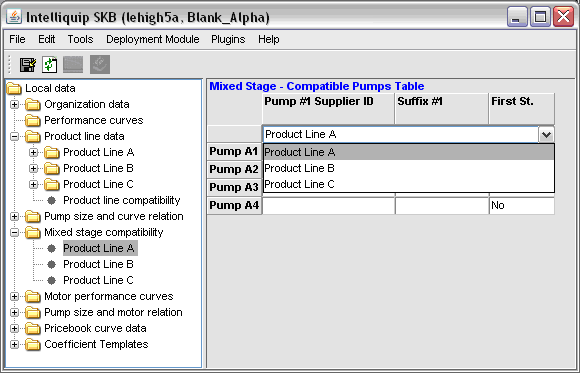Click the green refresh document icon
Screen dimensions: 580x373
pos(50,65)
